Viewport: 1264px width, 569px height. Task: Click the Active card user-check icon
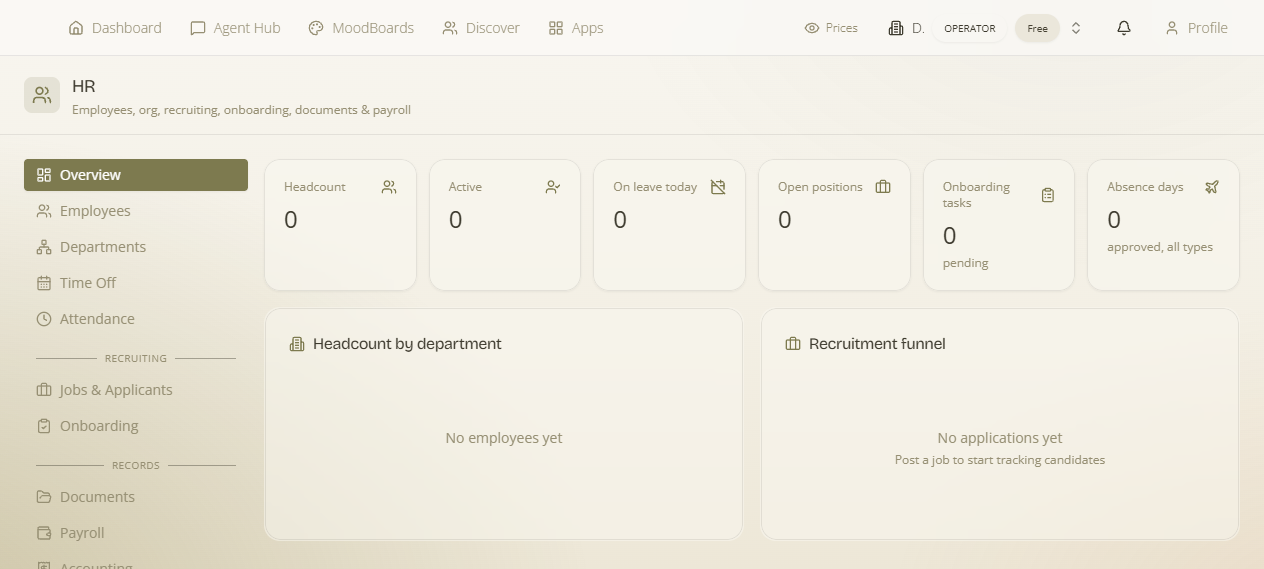[553, 187]
